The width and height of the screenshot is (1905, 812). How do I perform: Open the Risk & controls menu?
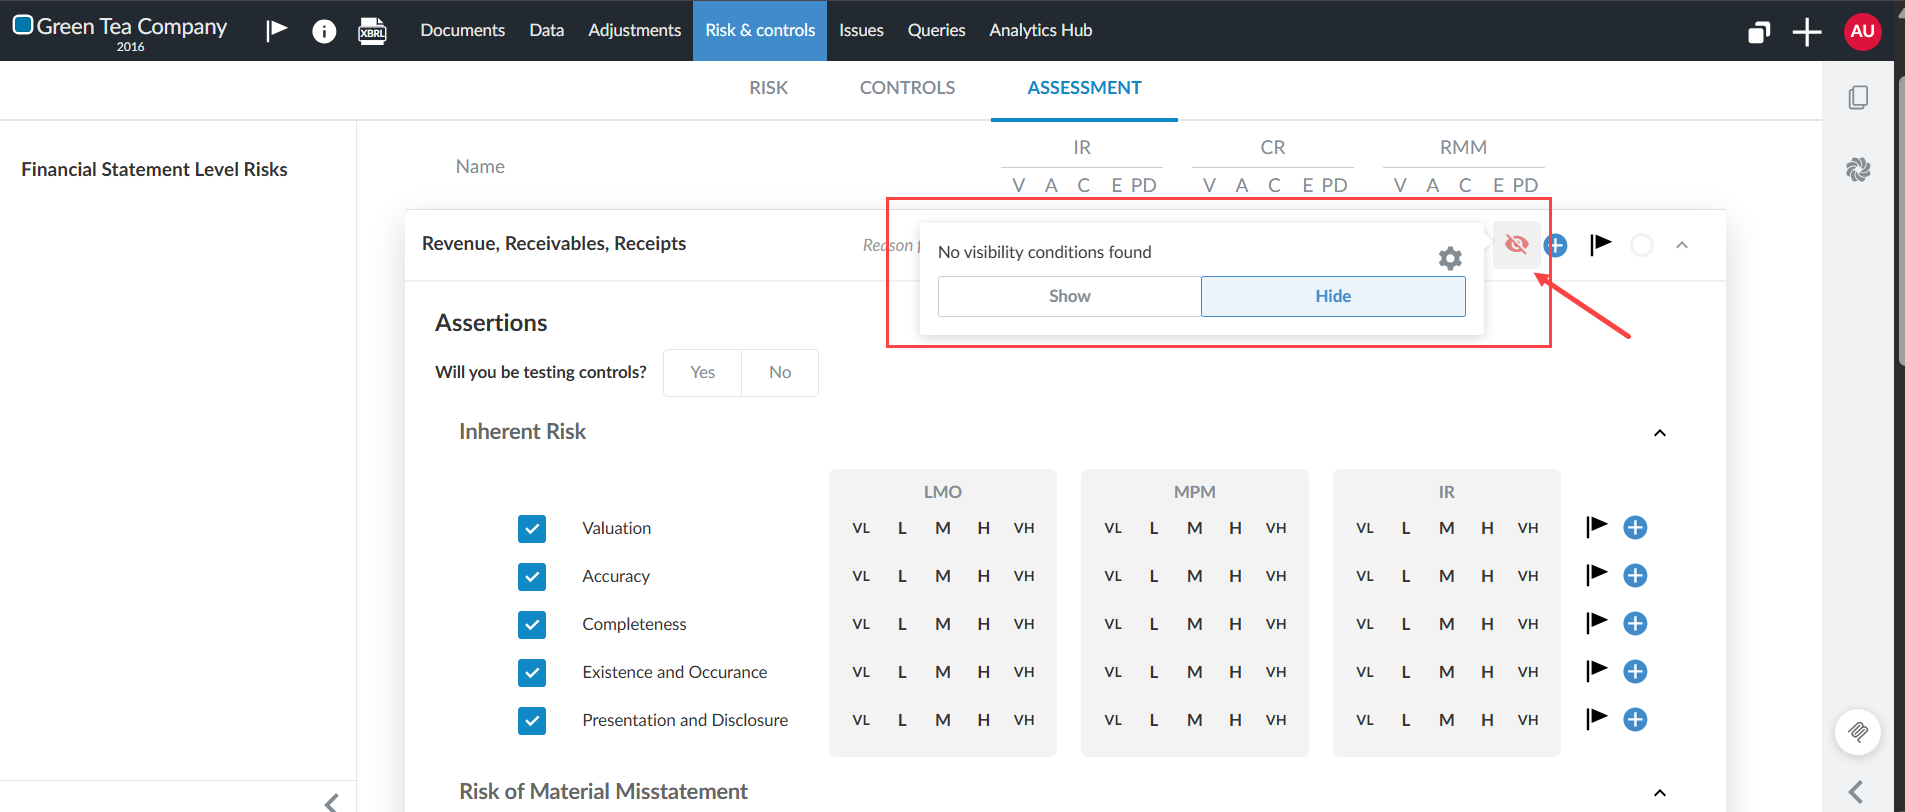(760, 30)
